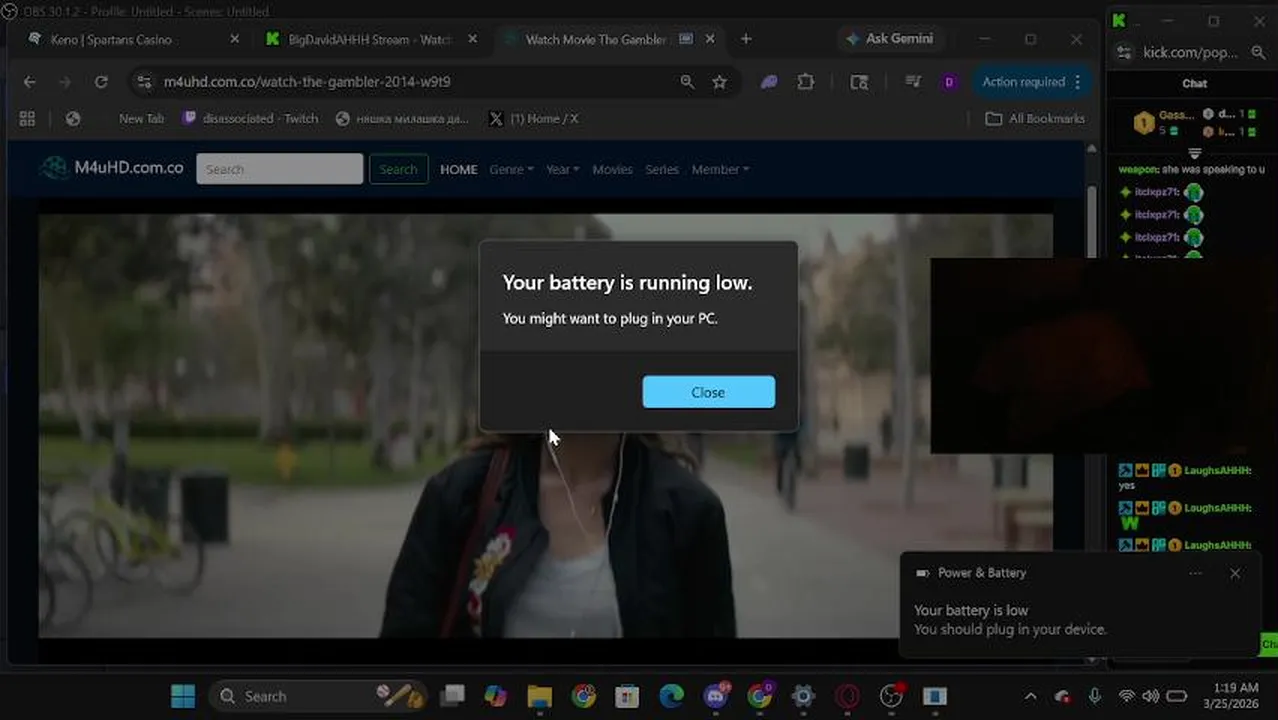Image resolution: width=1278 pixels, height=720 pixels.
Task: Reload the M4uHD page
Action: tap(101, 82)
